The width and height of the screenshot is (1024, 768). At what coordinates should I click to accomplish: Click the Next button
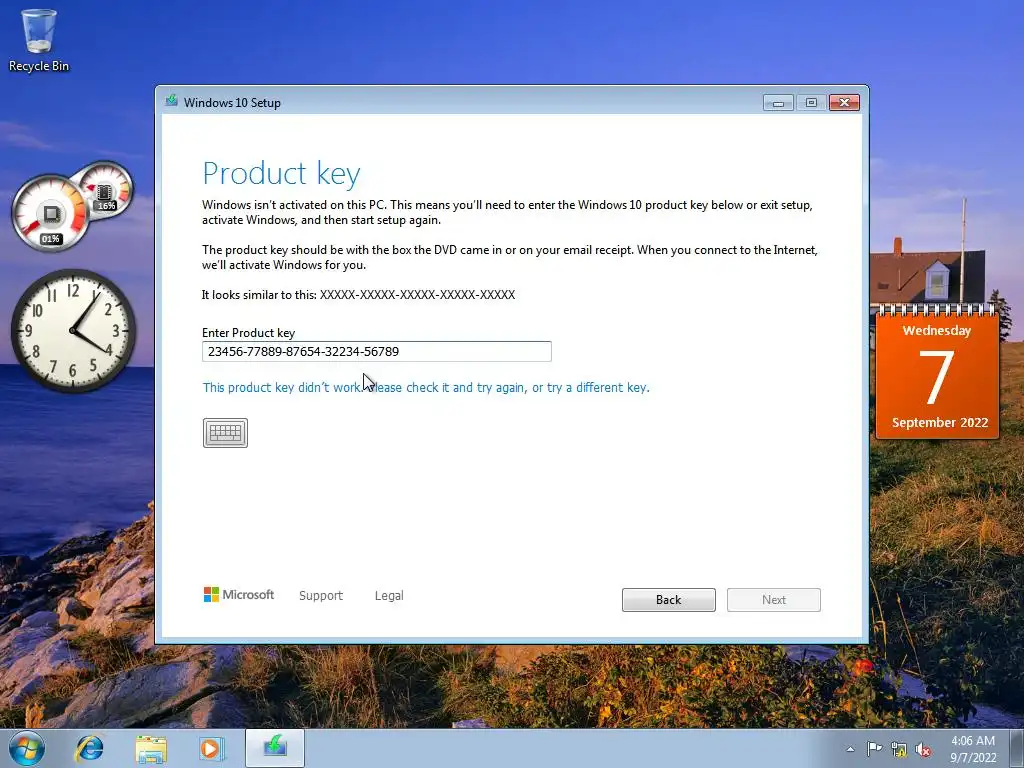[x=774, y=600]
